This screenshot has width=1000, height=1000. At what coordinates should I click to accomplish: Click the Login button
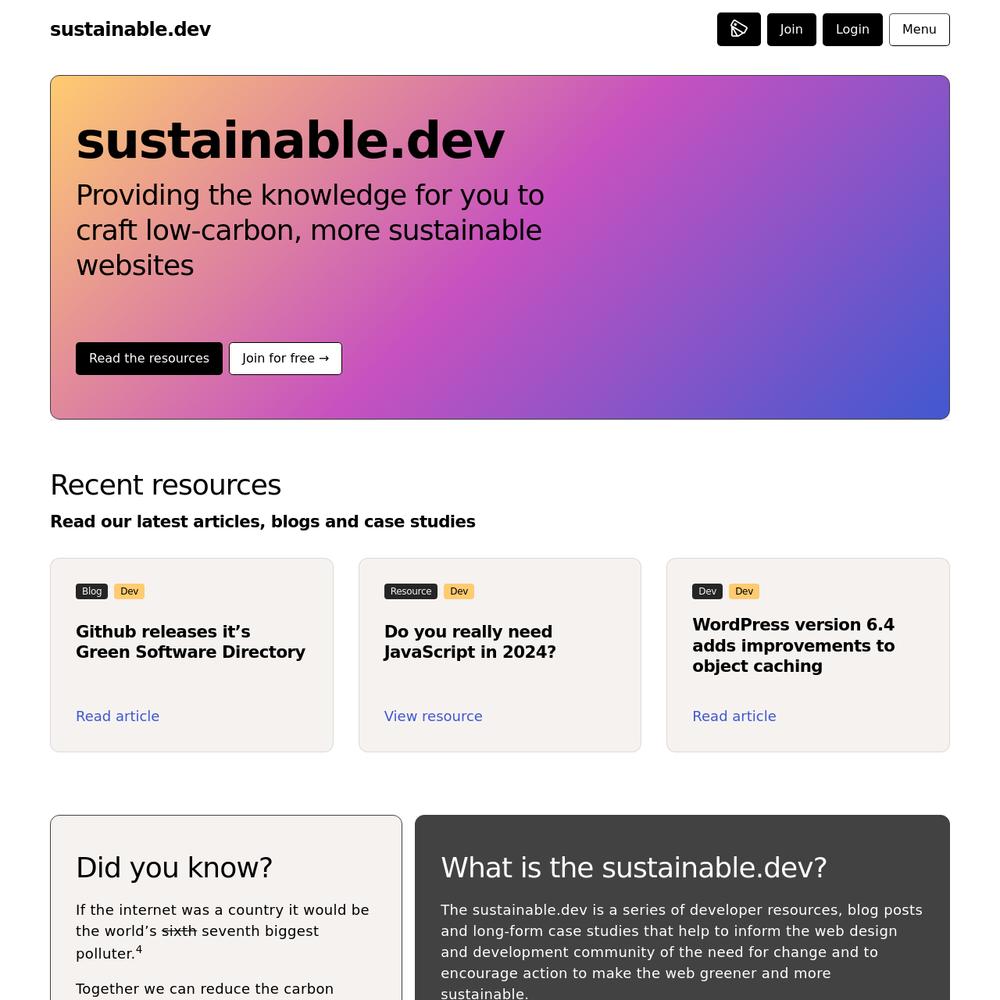[x=852, y=29]
